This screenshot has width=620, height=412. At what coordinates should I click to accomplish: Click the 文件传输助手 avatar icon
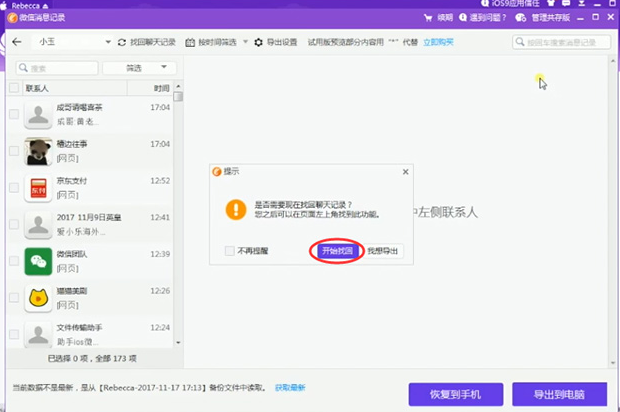tap(38, 335)
